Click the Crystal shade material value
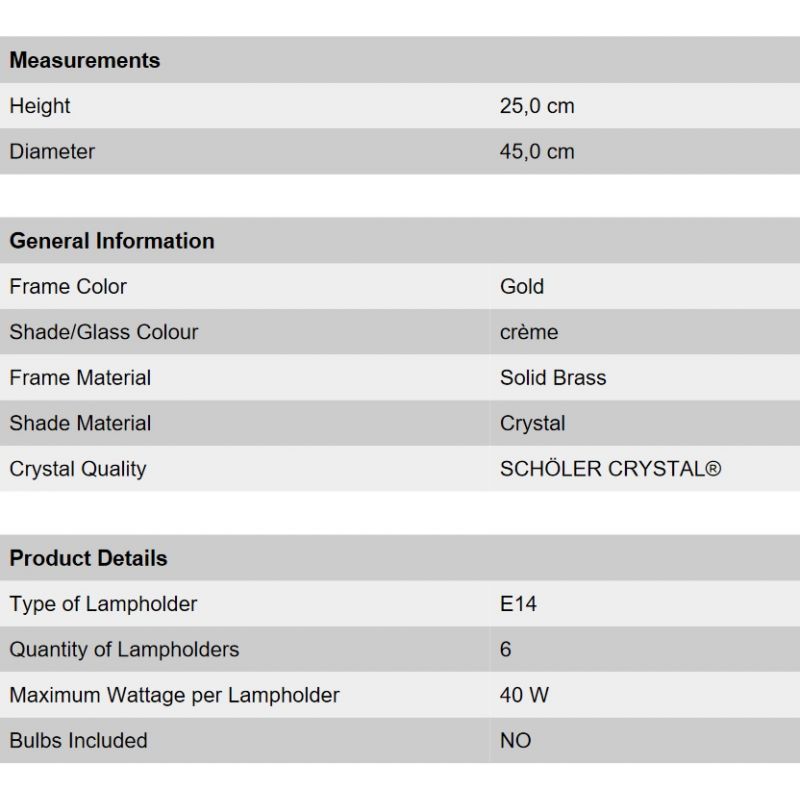The image size is (800, 800). tap(532, 423)
